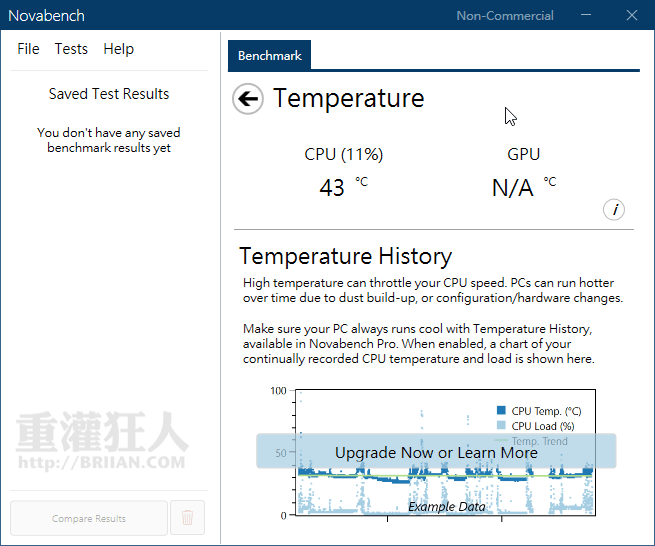The width and height of the screenshot is (655, 546).
Task: Open the temperature info icon
Action: tap(615, 210)
